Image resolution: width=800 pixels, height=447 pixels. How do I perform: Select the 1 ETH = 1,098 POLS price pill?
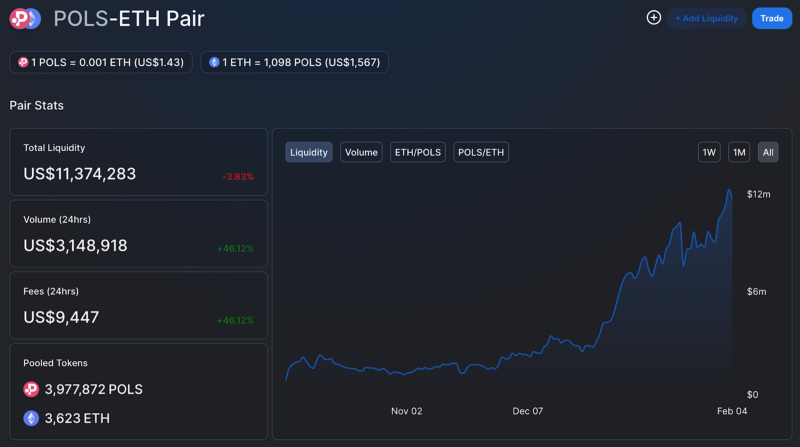(294, 62)
